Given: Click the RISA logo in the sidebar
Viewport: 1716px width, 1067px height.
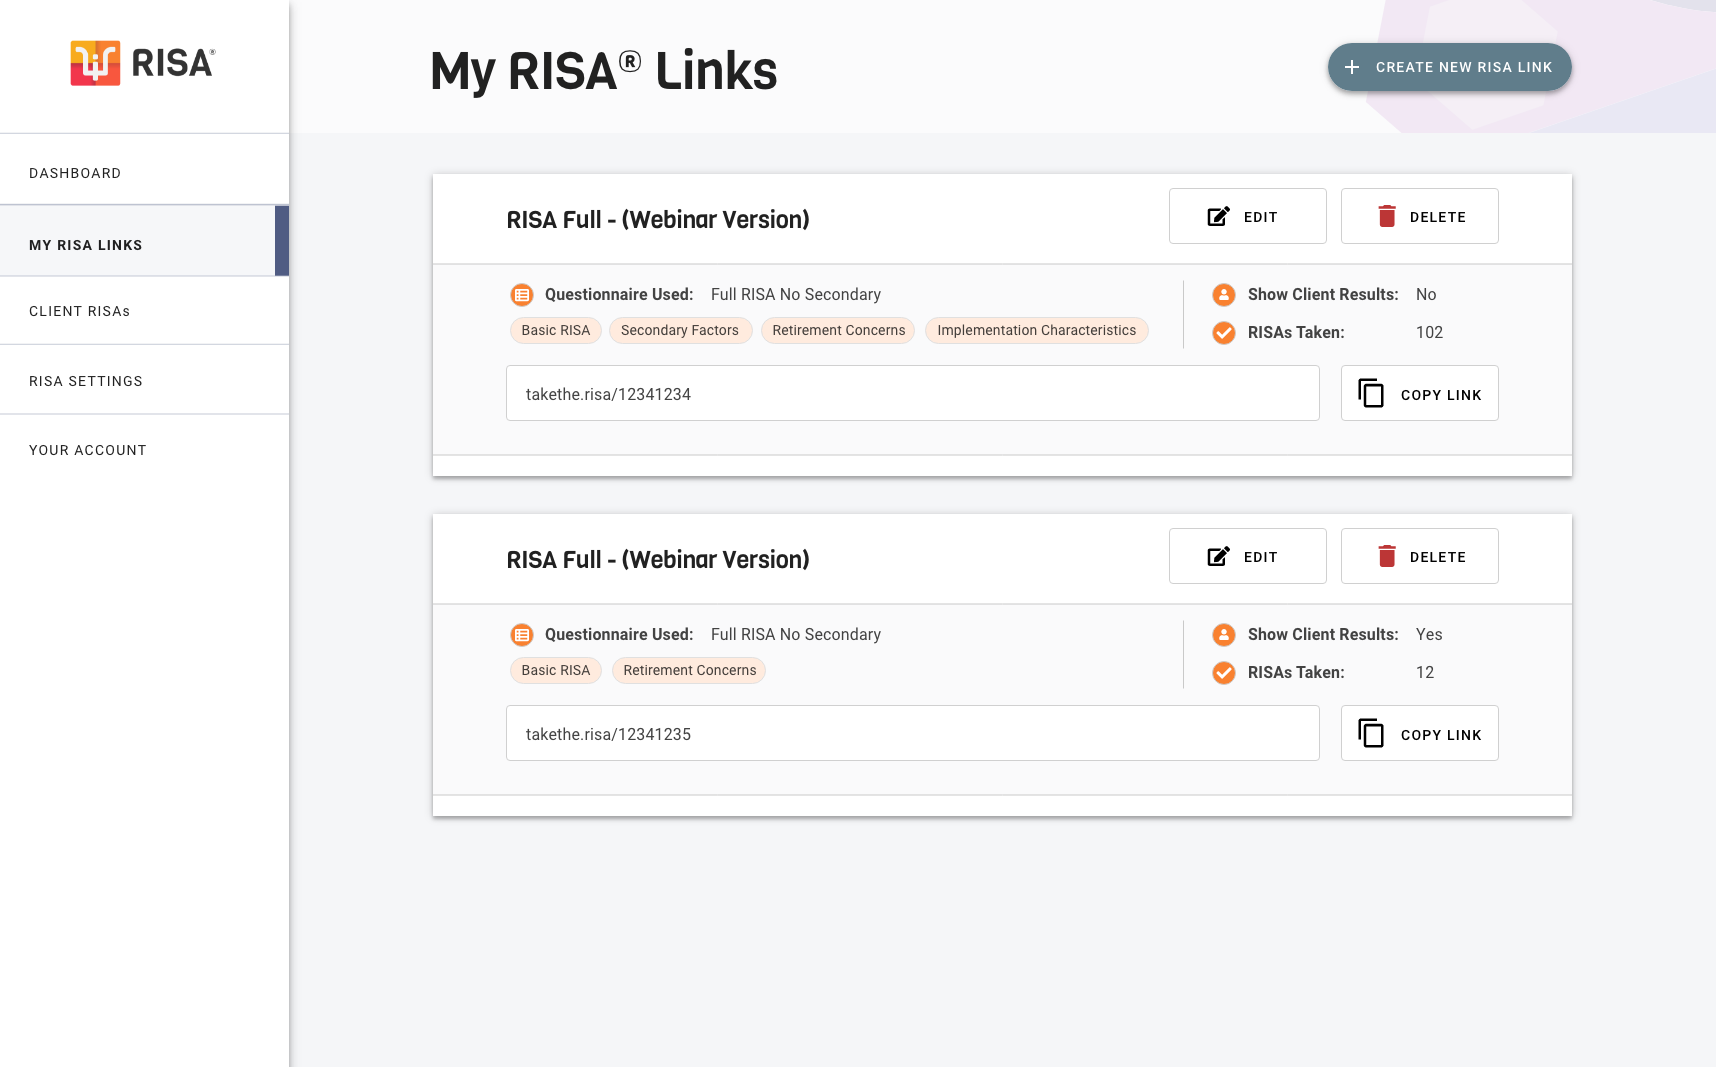Looking at the screenshot, I should coord(143,63).
